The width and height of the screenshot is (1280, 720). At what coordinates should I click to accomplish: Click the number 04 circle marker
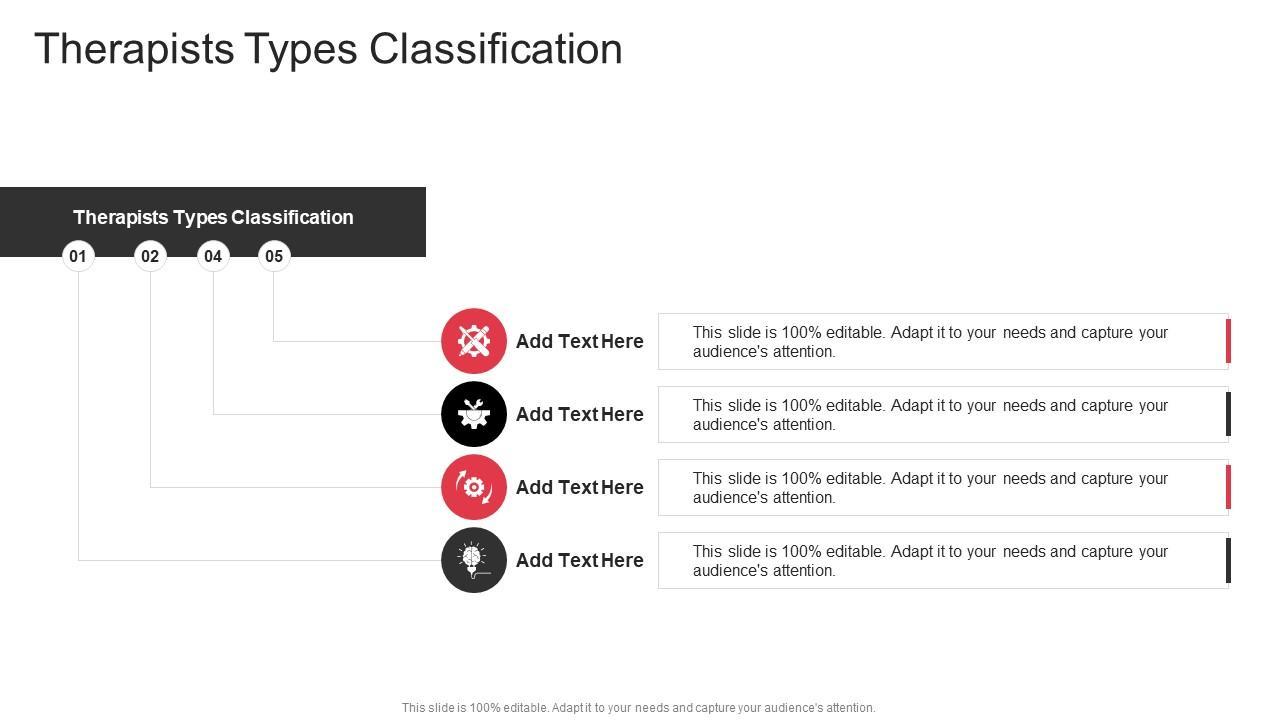[x=213, y=256]
